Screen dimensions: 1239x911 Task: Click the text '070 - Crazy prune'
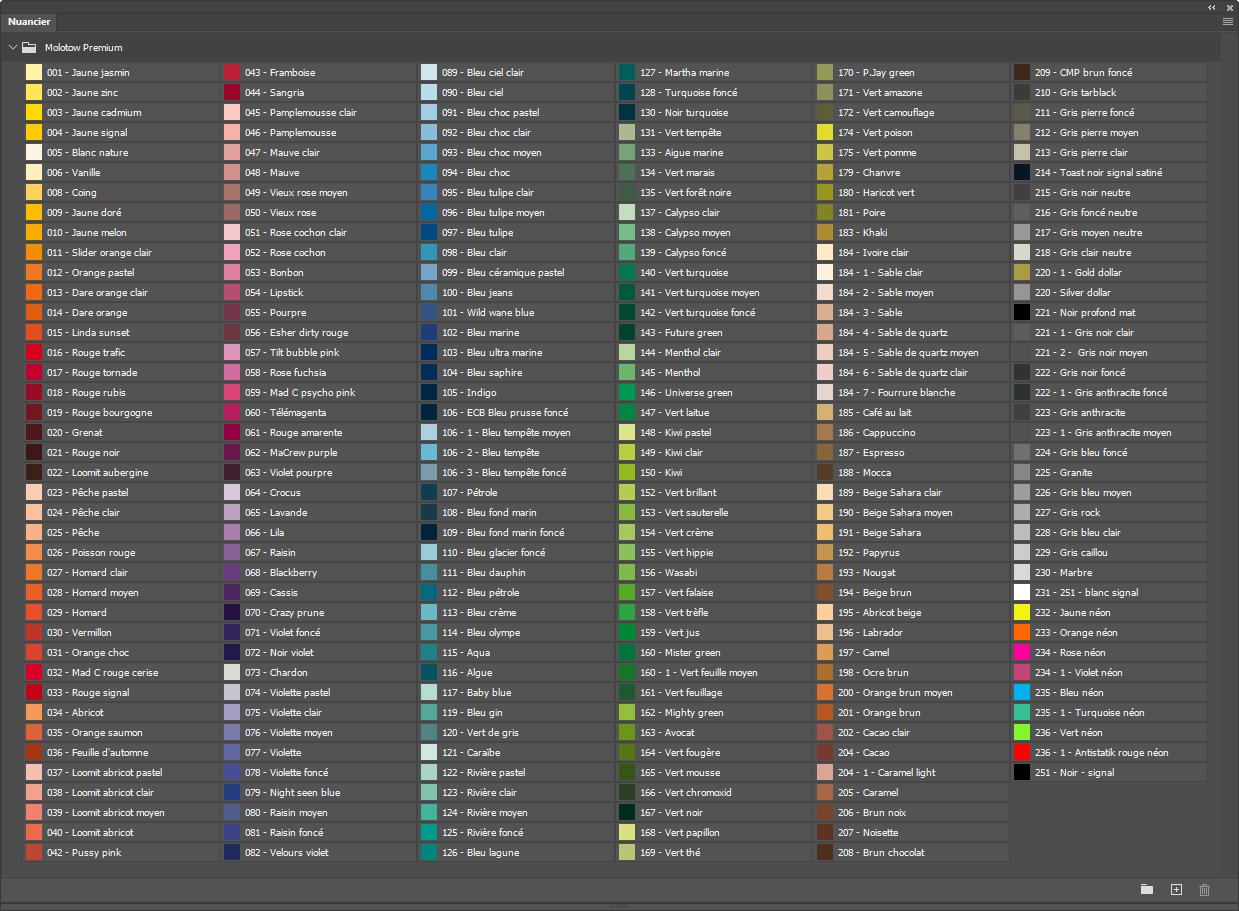[285, 612]
